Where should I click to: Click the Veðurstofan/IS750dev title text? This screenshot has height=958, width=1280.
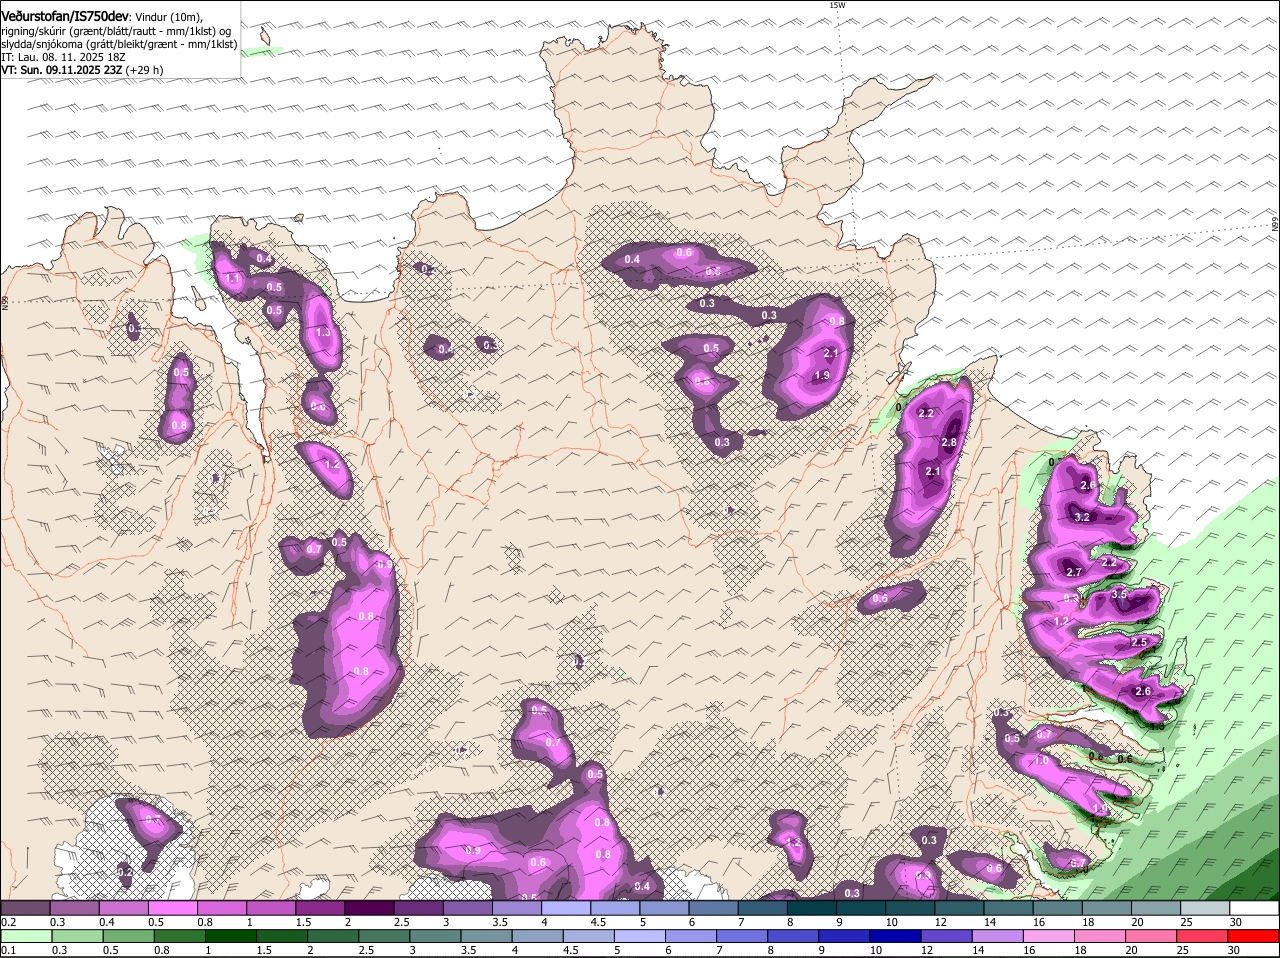point(64,16)
